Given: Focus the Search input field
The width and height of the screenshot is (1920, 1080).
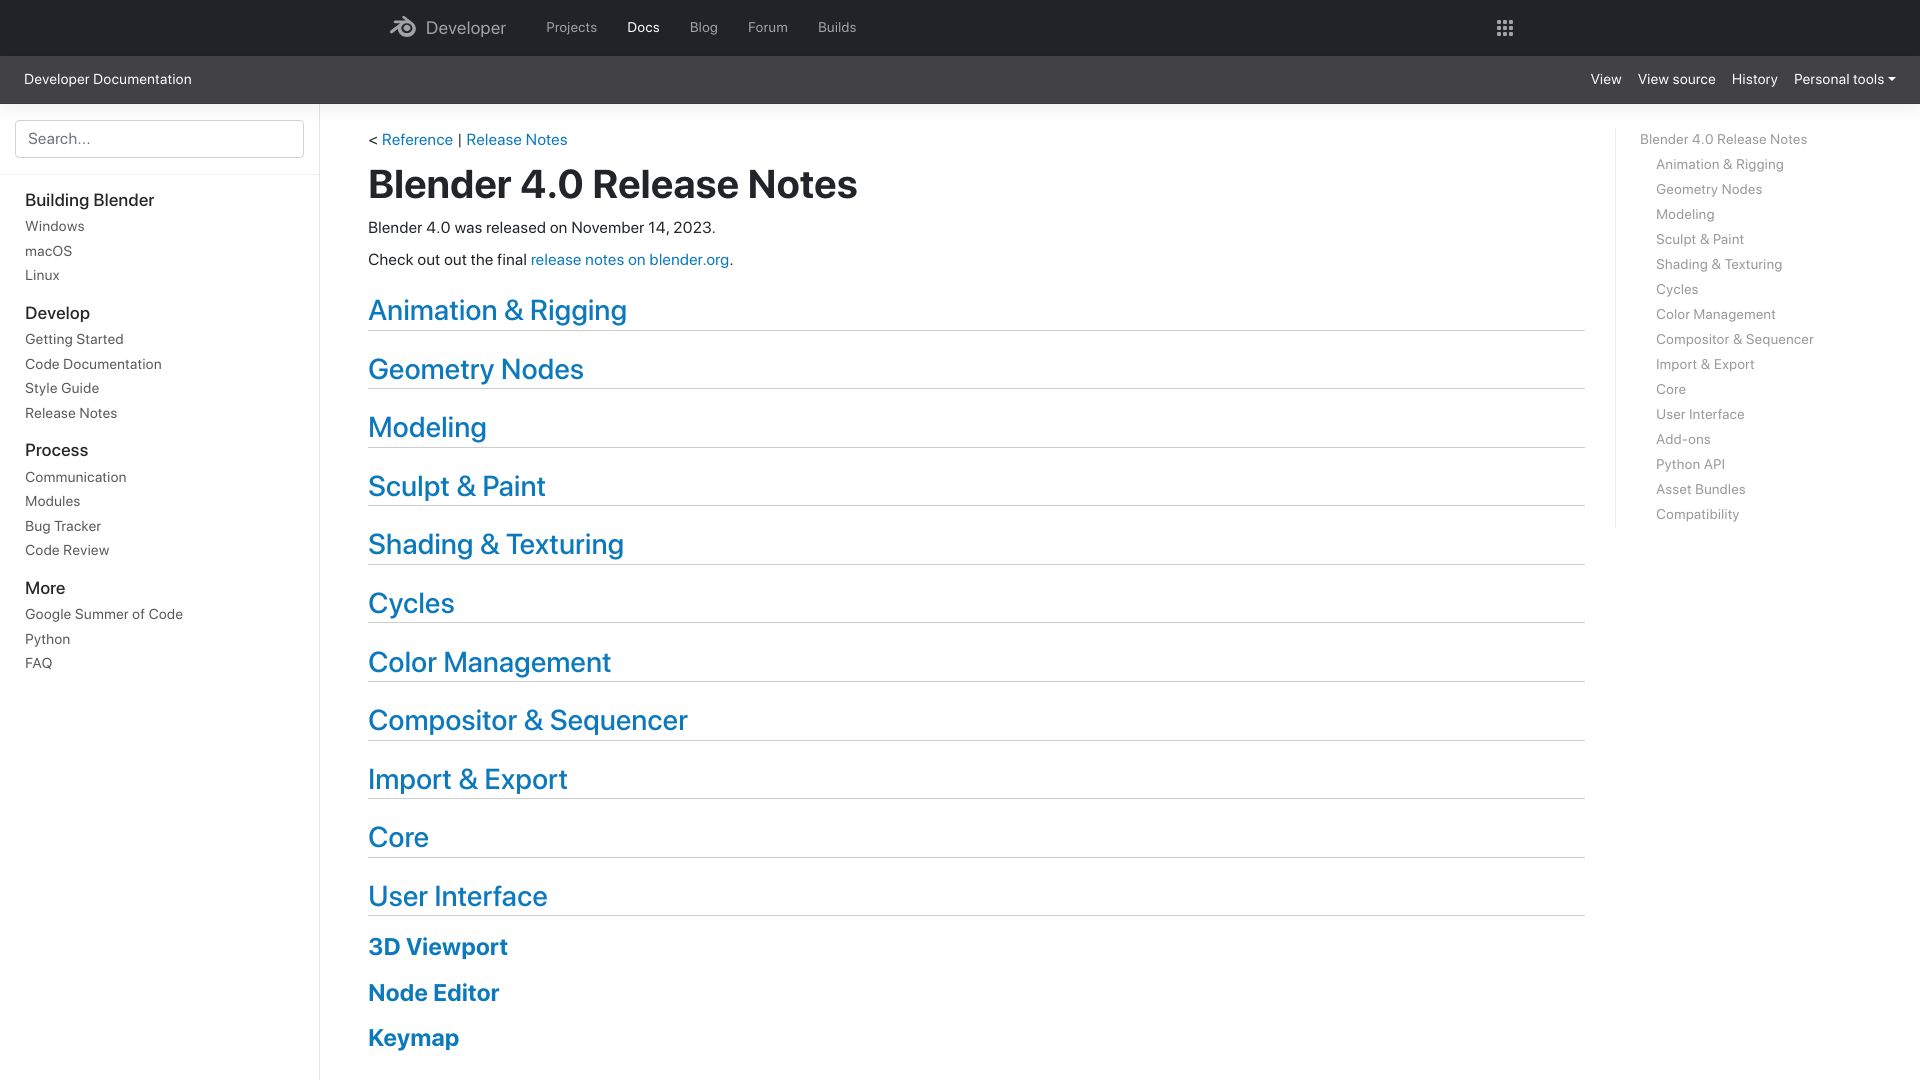Looking at the screenshot, I should point(159,139).
